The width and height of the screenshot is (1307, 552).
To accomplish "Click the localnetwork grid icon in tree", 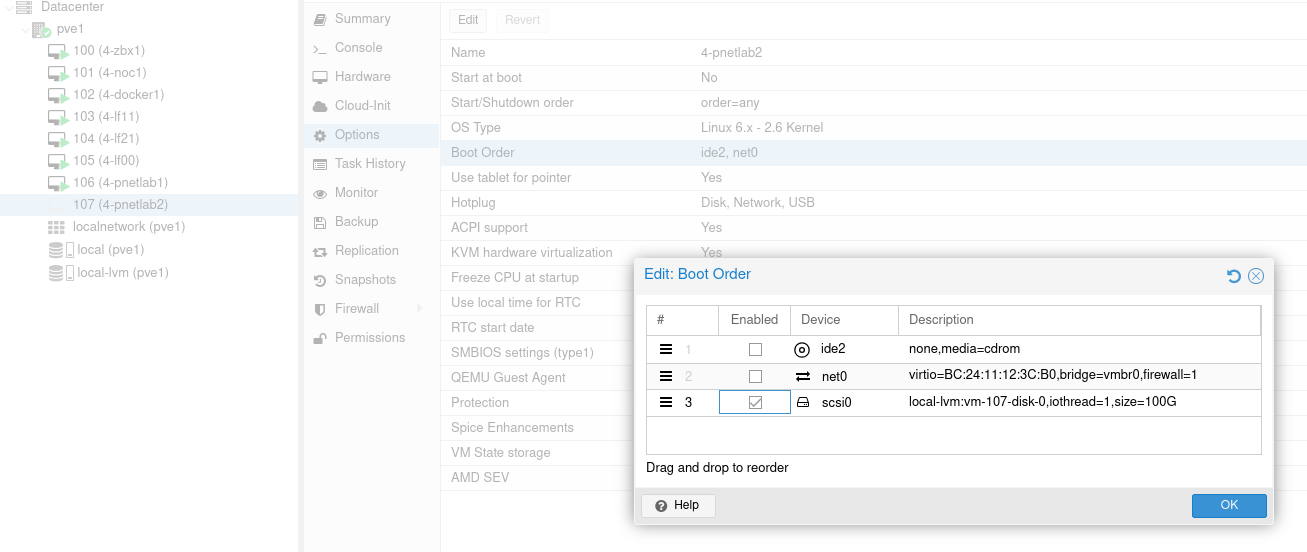I will click(x=56, y=227).
